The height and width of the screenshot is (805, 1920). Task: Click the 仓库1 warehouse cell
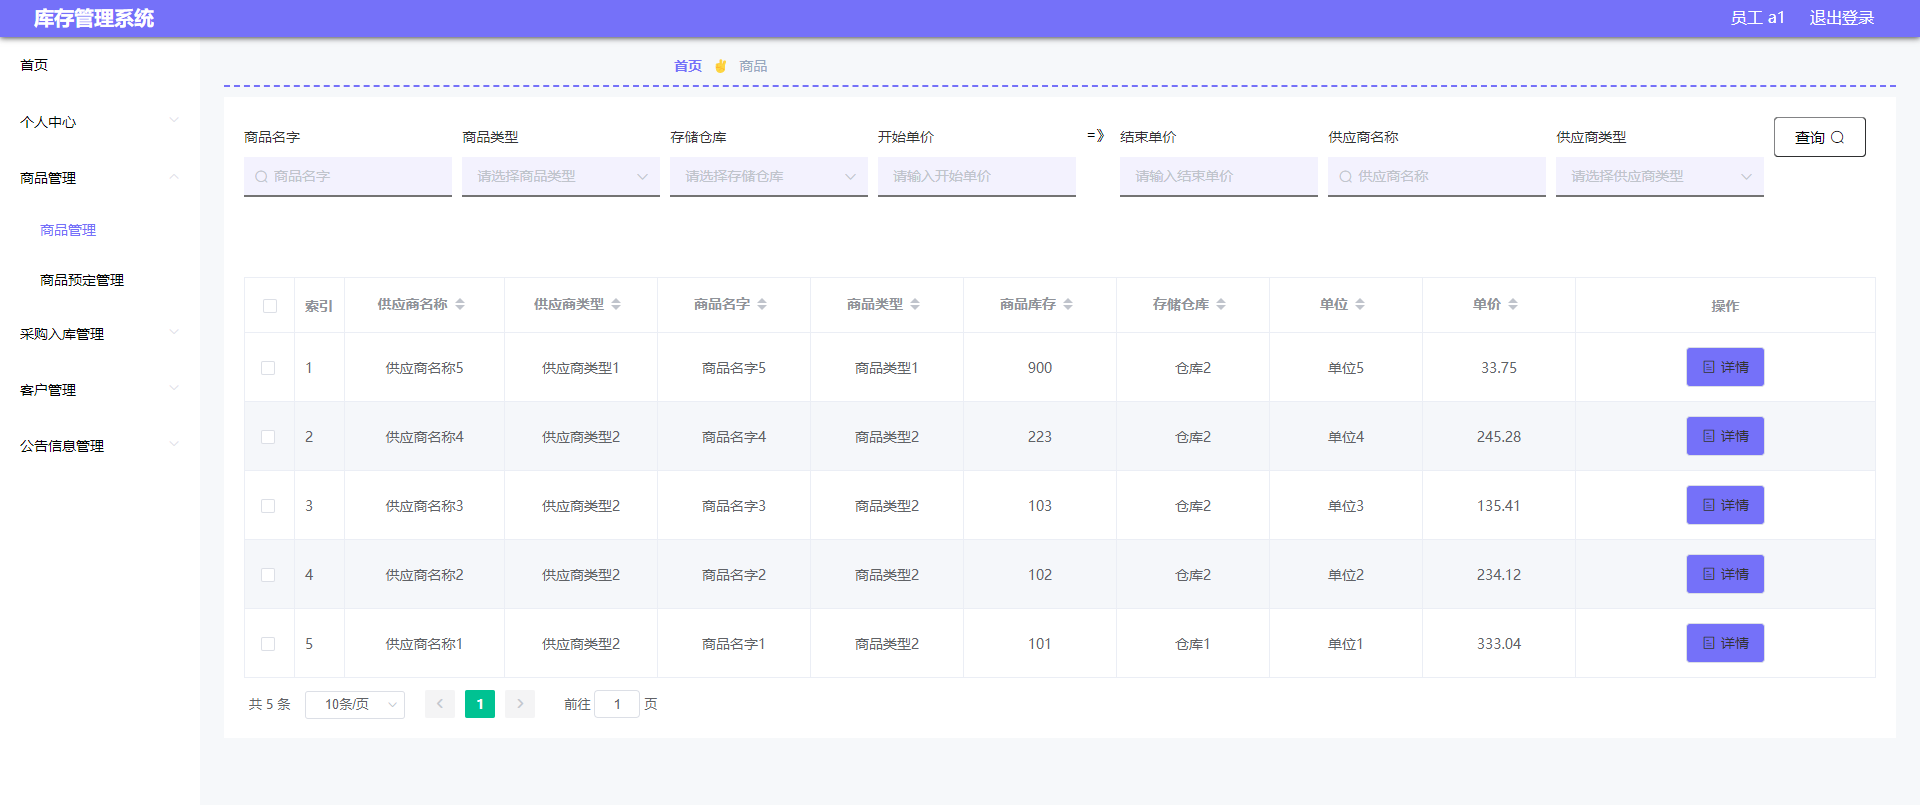[x=1193, y=644]
